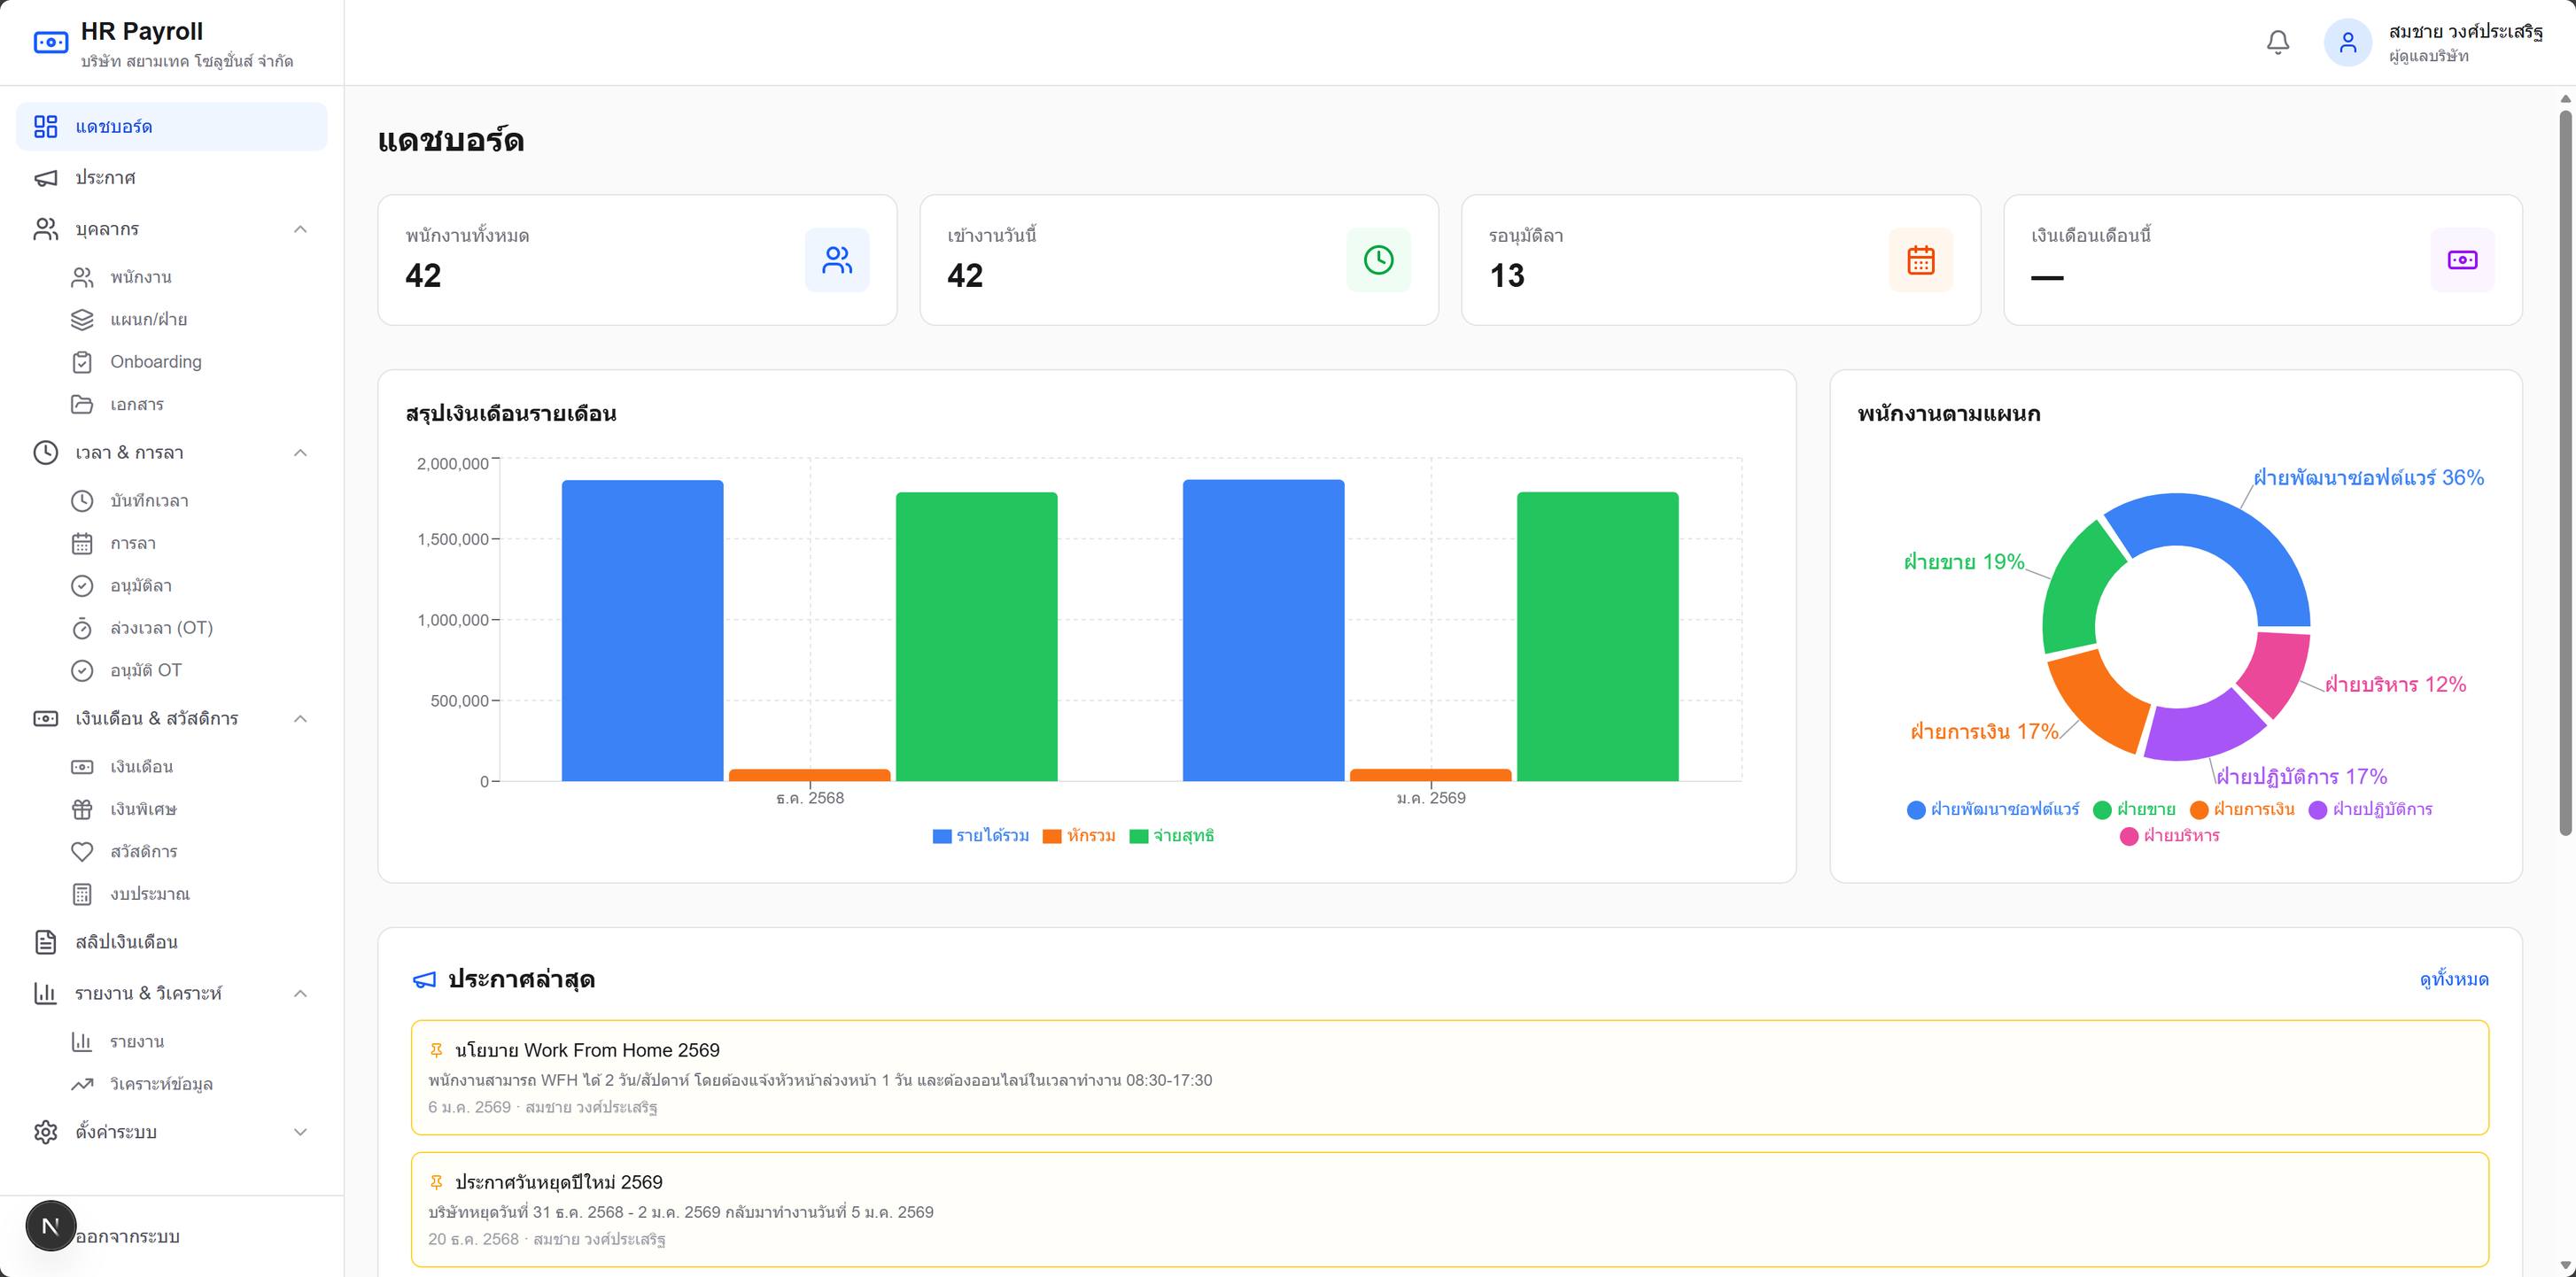Click the จ่ายสุทธิ green legend swatch
Screen dimensions: 2576x1277
(x=1139, y=837)
